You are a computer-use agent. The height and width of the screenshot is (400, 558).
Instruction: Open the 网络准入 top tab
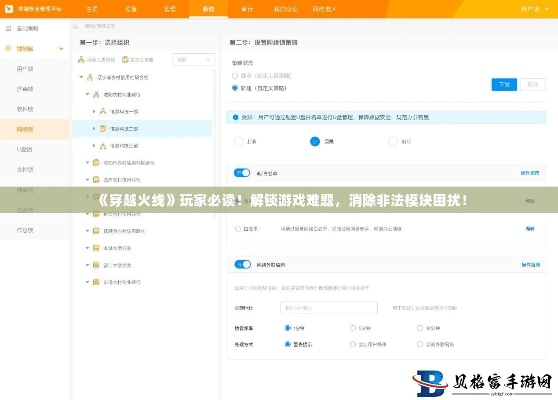click(x=325, y=9)
